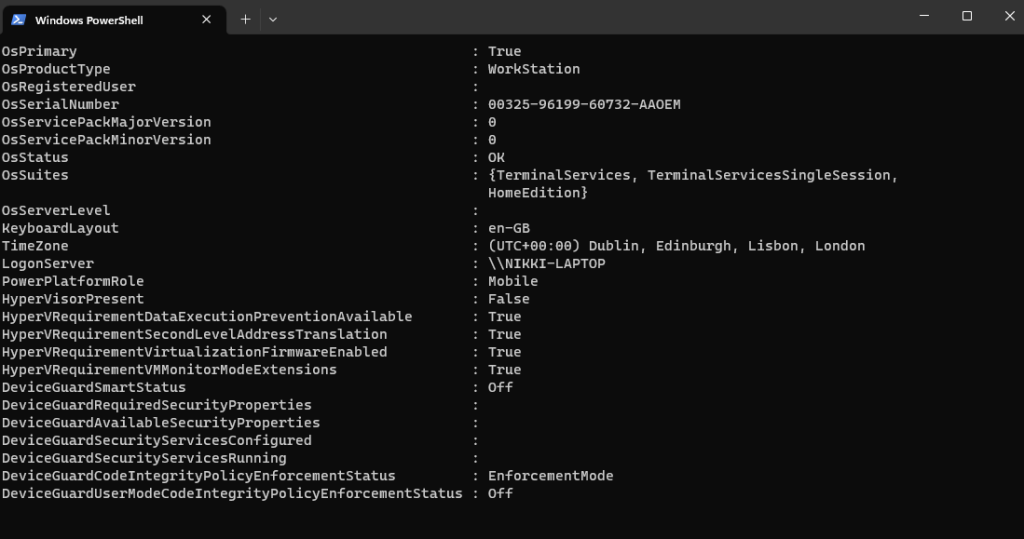Click the WorkStation value
The image size is (1024, 539).
534,69
